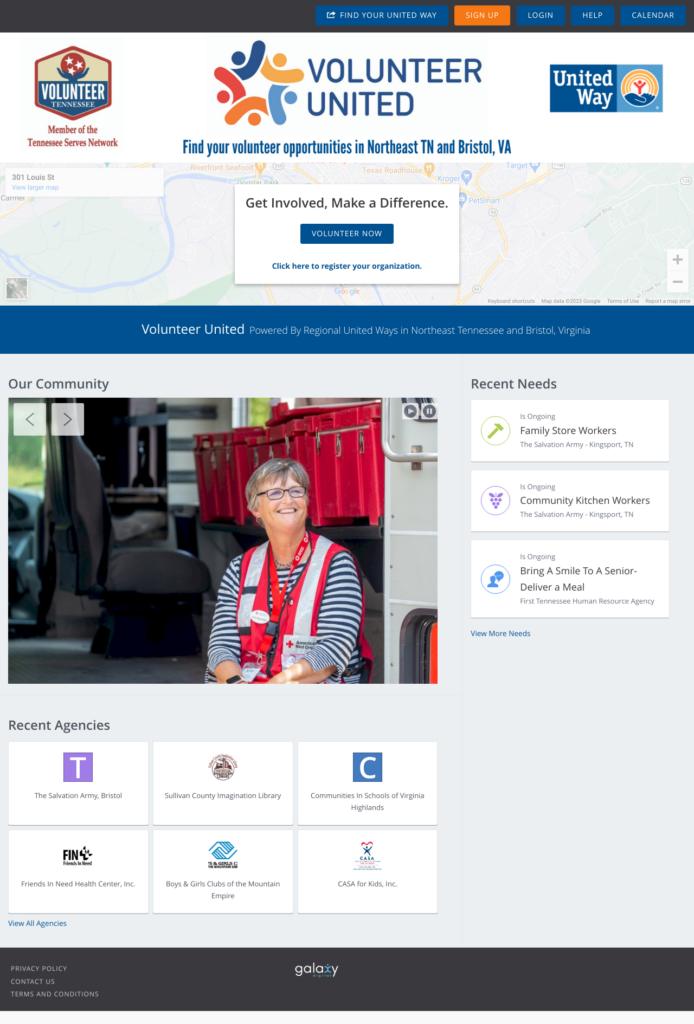Open Friends In Need FIN logo

78,855
